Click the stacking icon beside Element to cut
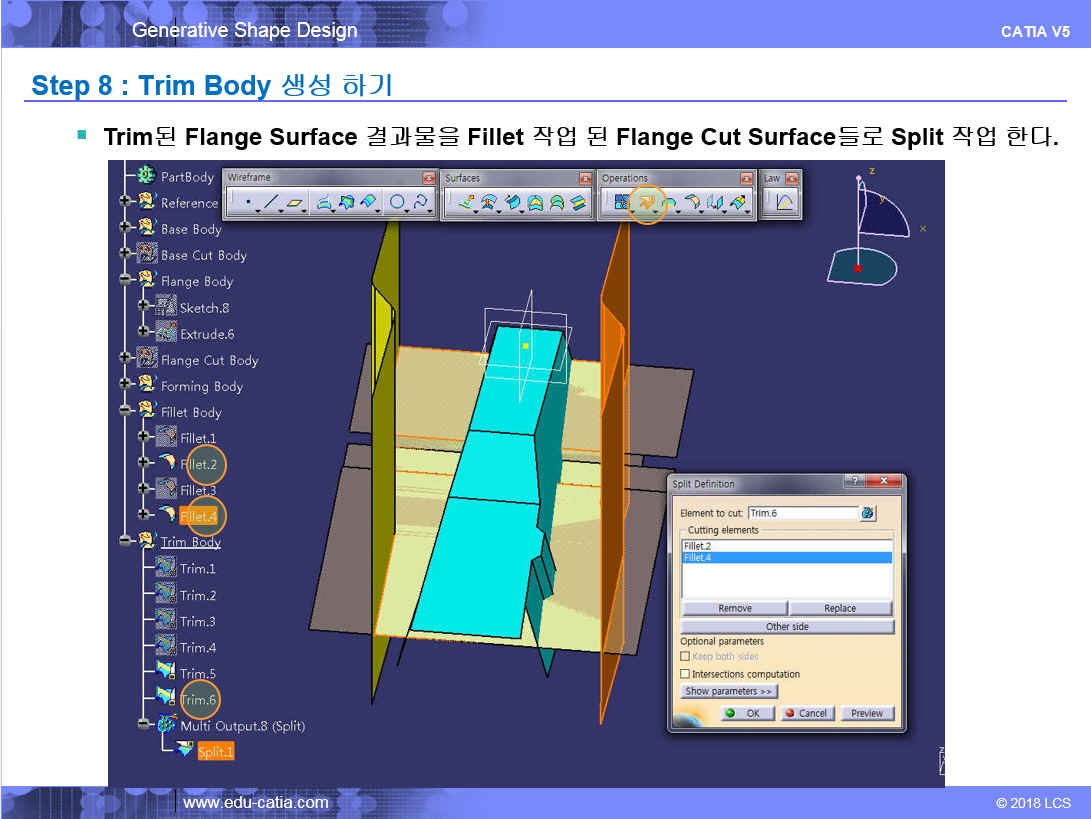The width and height of the screenshot is (1091, 819). 867,513
